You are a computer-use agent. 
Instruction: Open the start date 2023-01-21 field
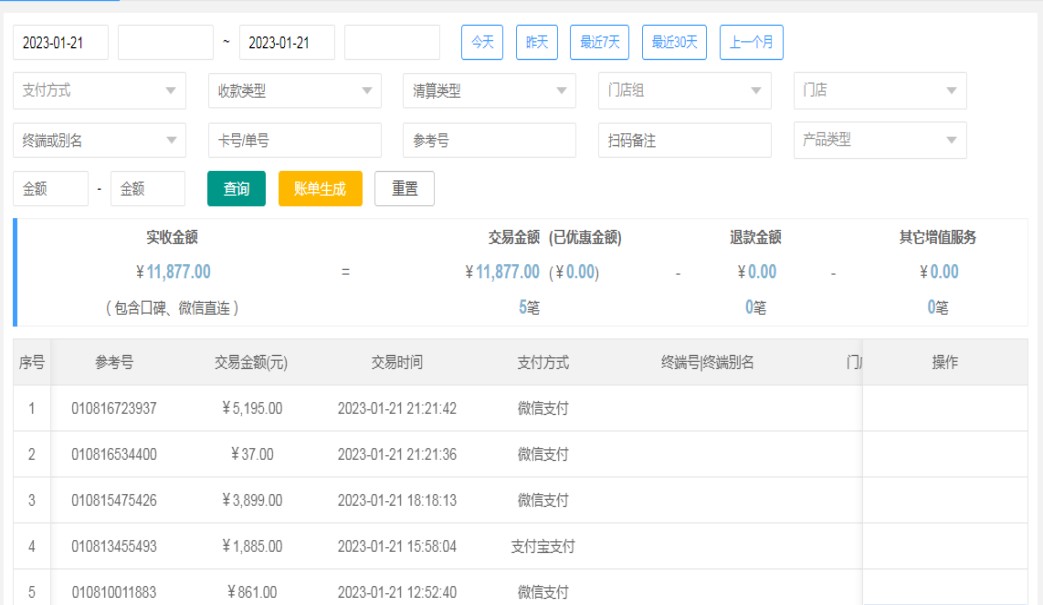[x=60, y=43]
